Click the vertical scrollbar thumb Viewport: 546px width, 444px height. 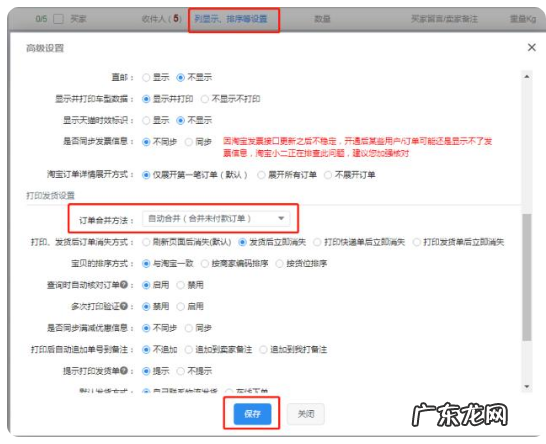[x=527, y=277]
